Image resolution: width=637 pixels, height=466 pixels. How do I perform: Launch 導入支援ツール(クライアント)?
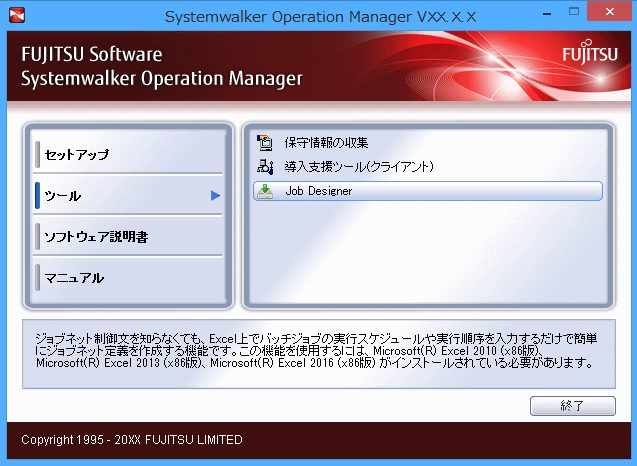[x=359, y=167]
